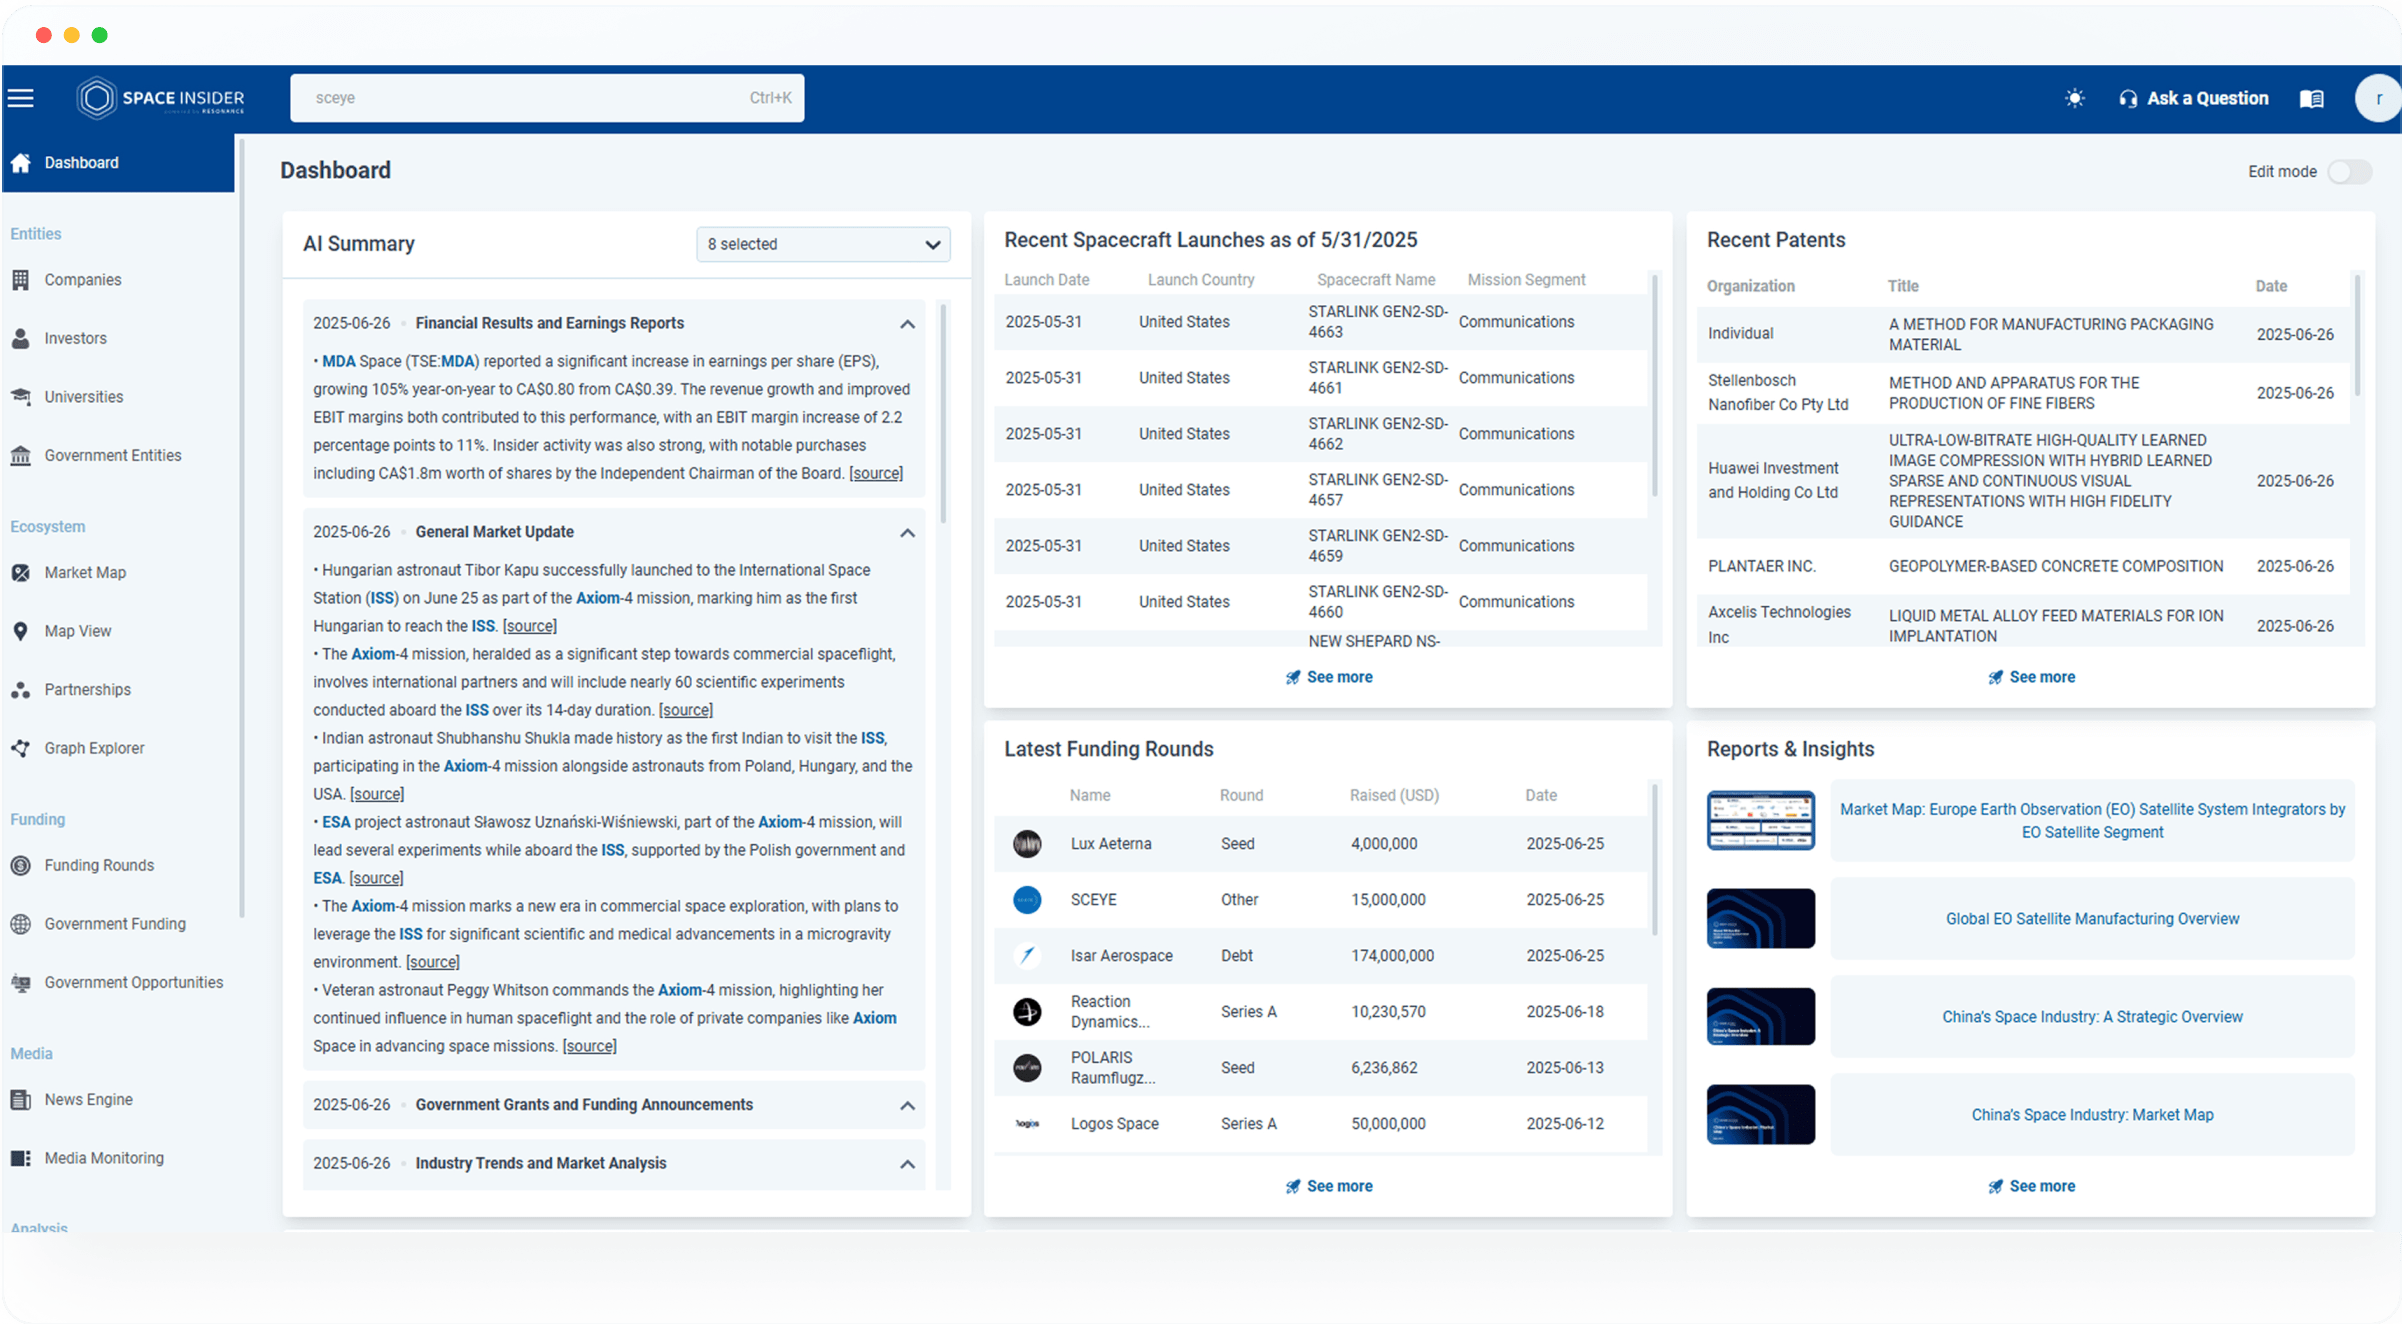Open MDA source link in Financial Results
Viewport: 2402px width, 1324px height.
tap(876, 473)
